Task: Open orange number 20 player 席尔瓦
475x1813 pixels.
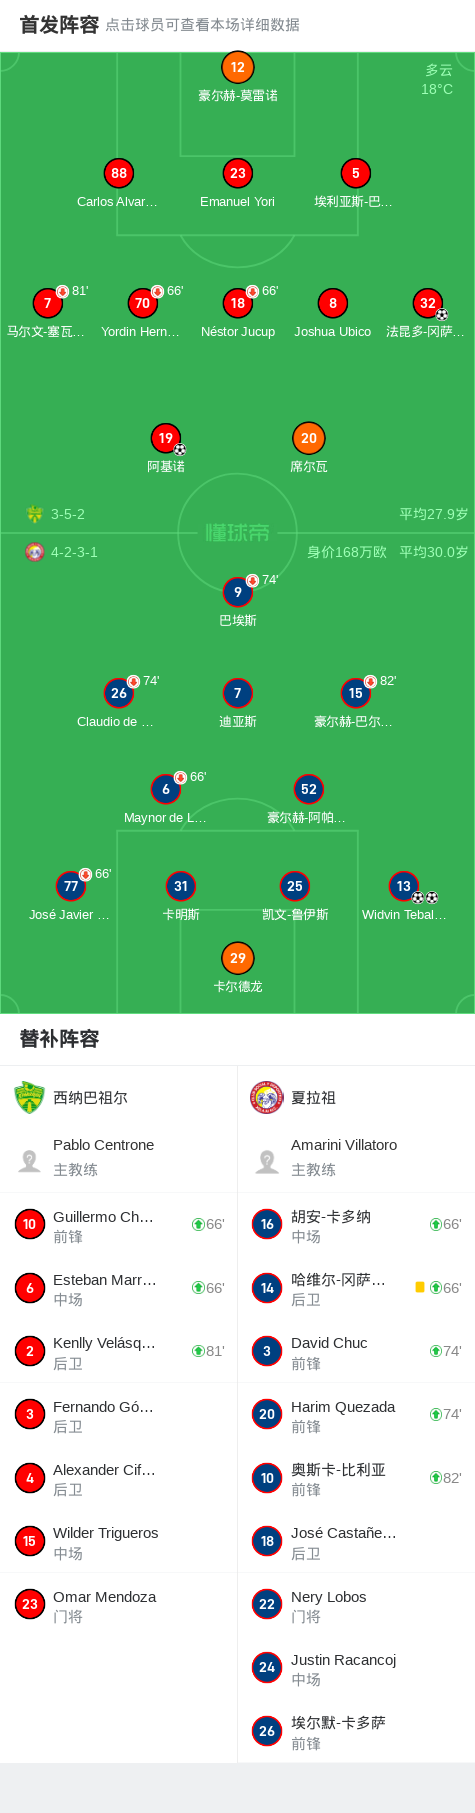Action: pos(309,438)
